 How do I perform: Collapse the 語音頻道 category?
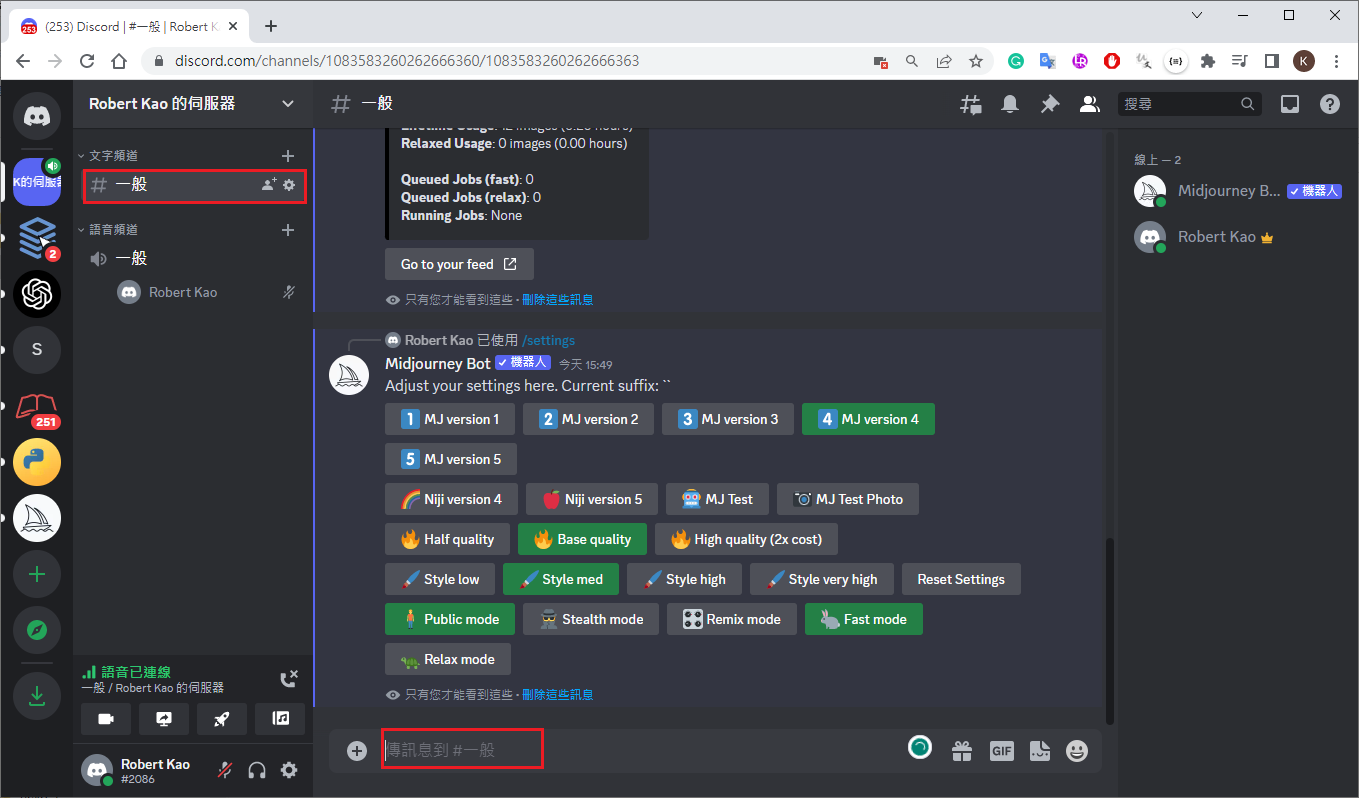[113, 230]
